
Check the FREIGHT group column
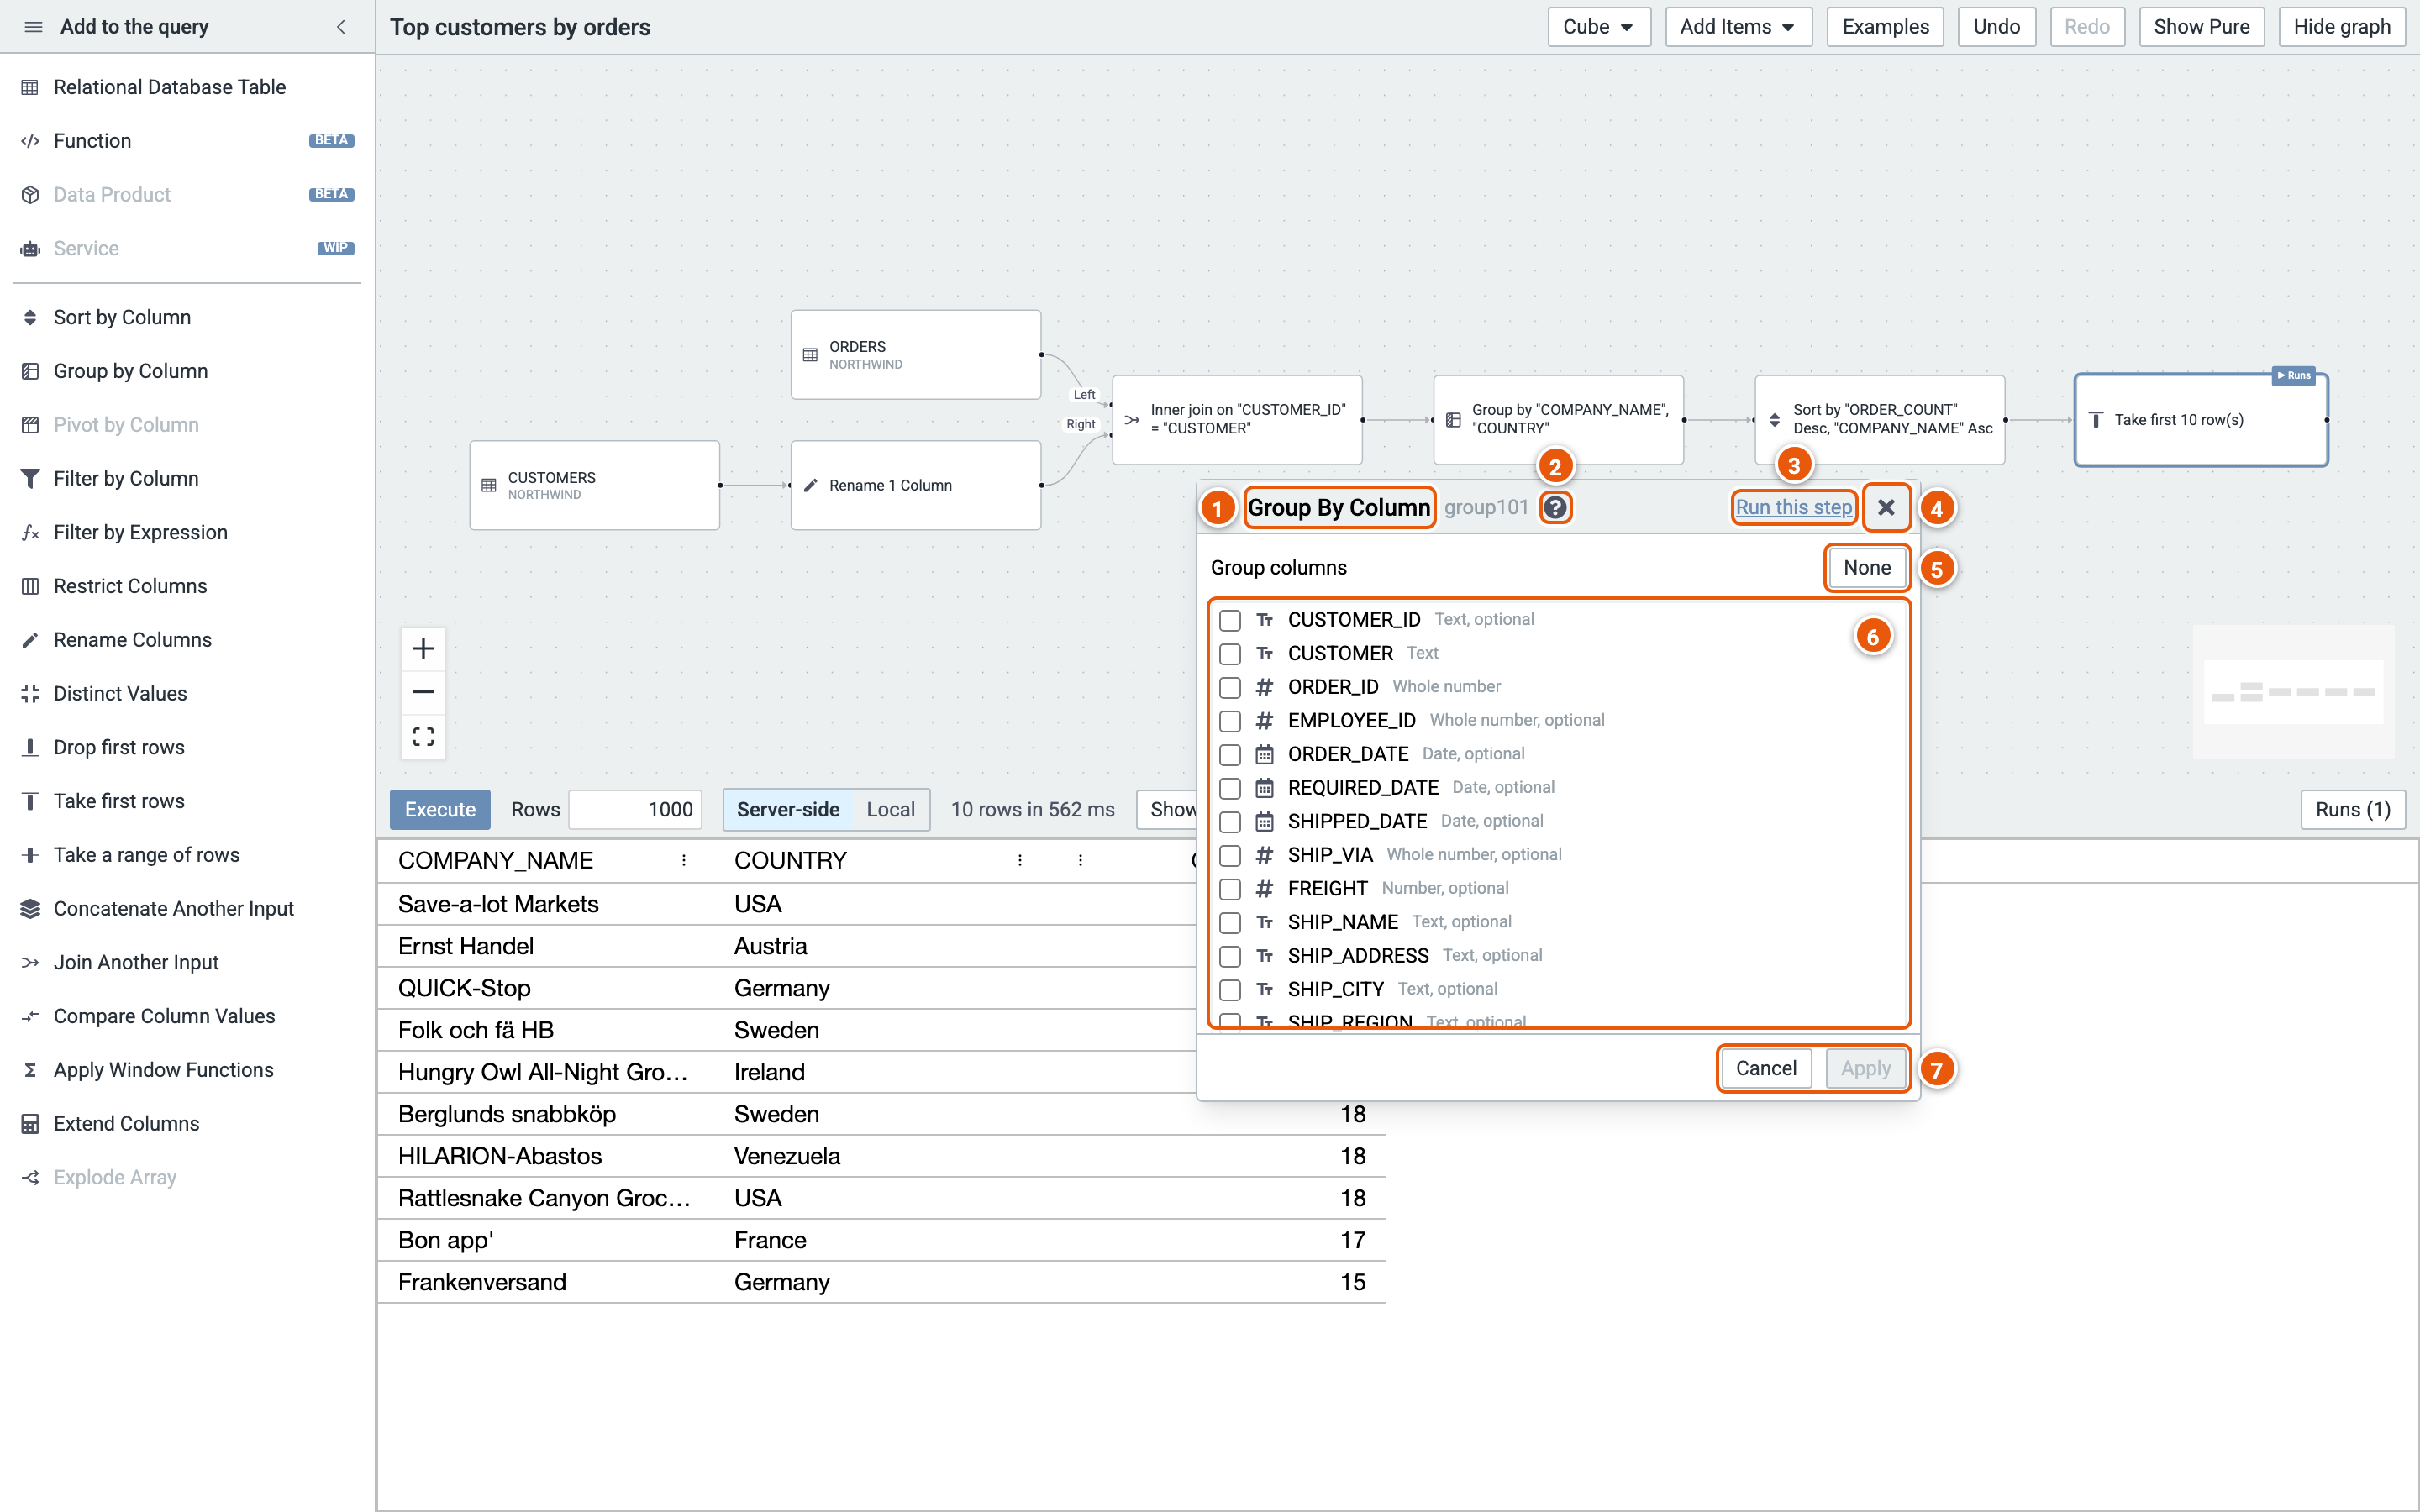click(1230, 889)
